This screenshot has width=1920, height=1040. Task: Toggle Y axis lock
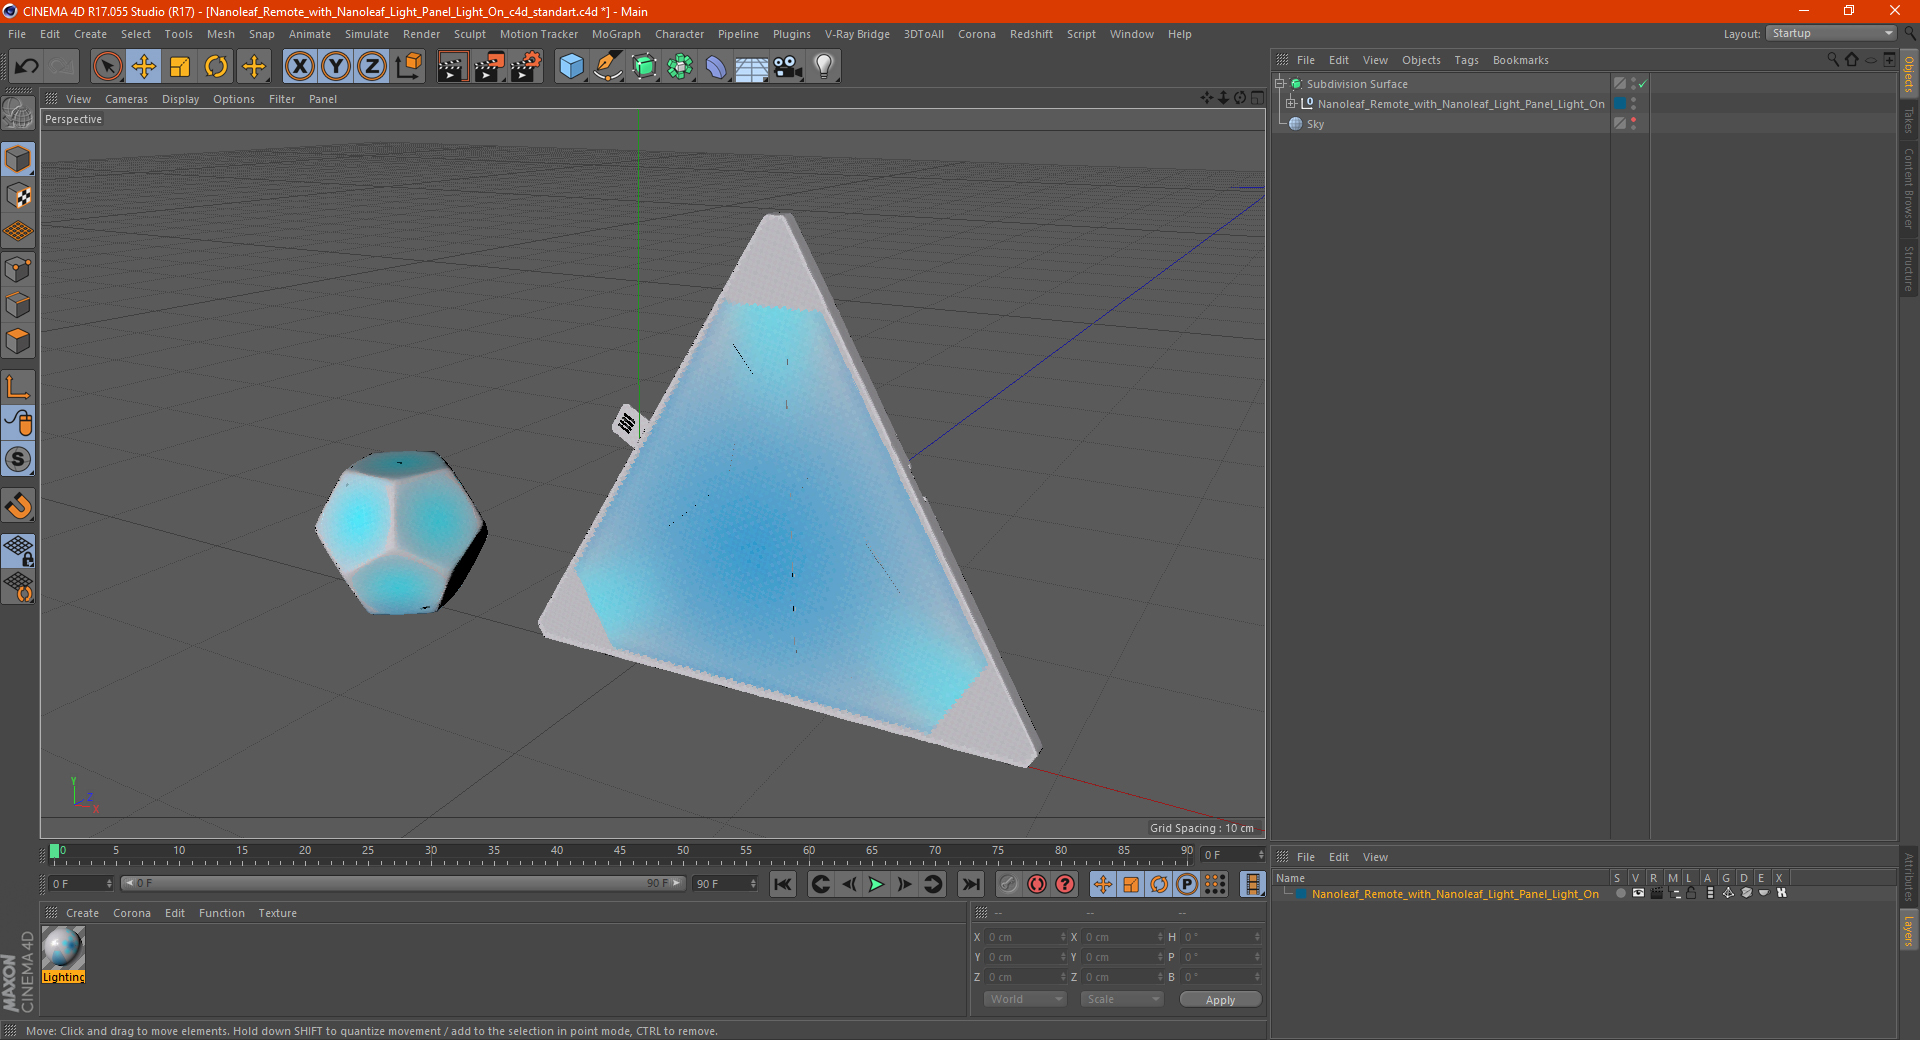[336, 67]
